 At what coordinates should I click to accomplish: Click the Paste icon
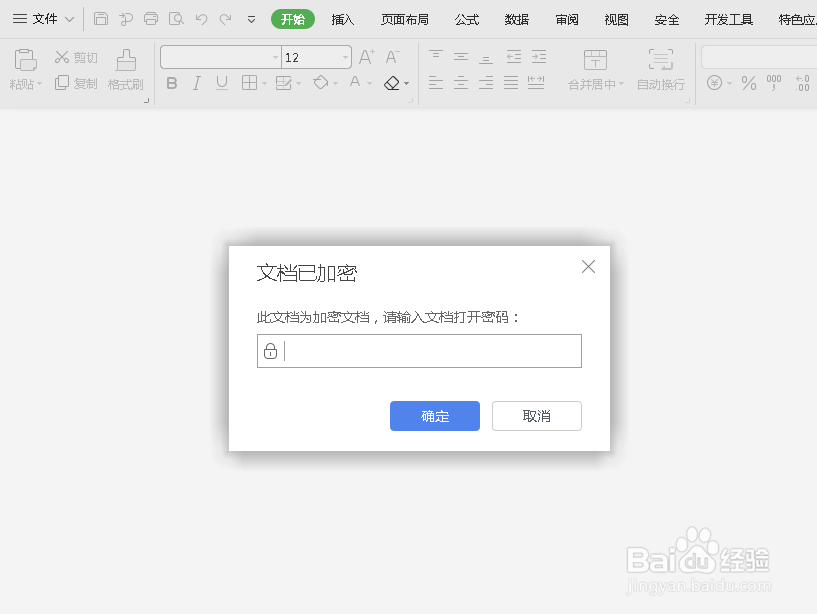26,60
